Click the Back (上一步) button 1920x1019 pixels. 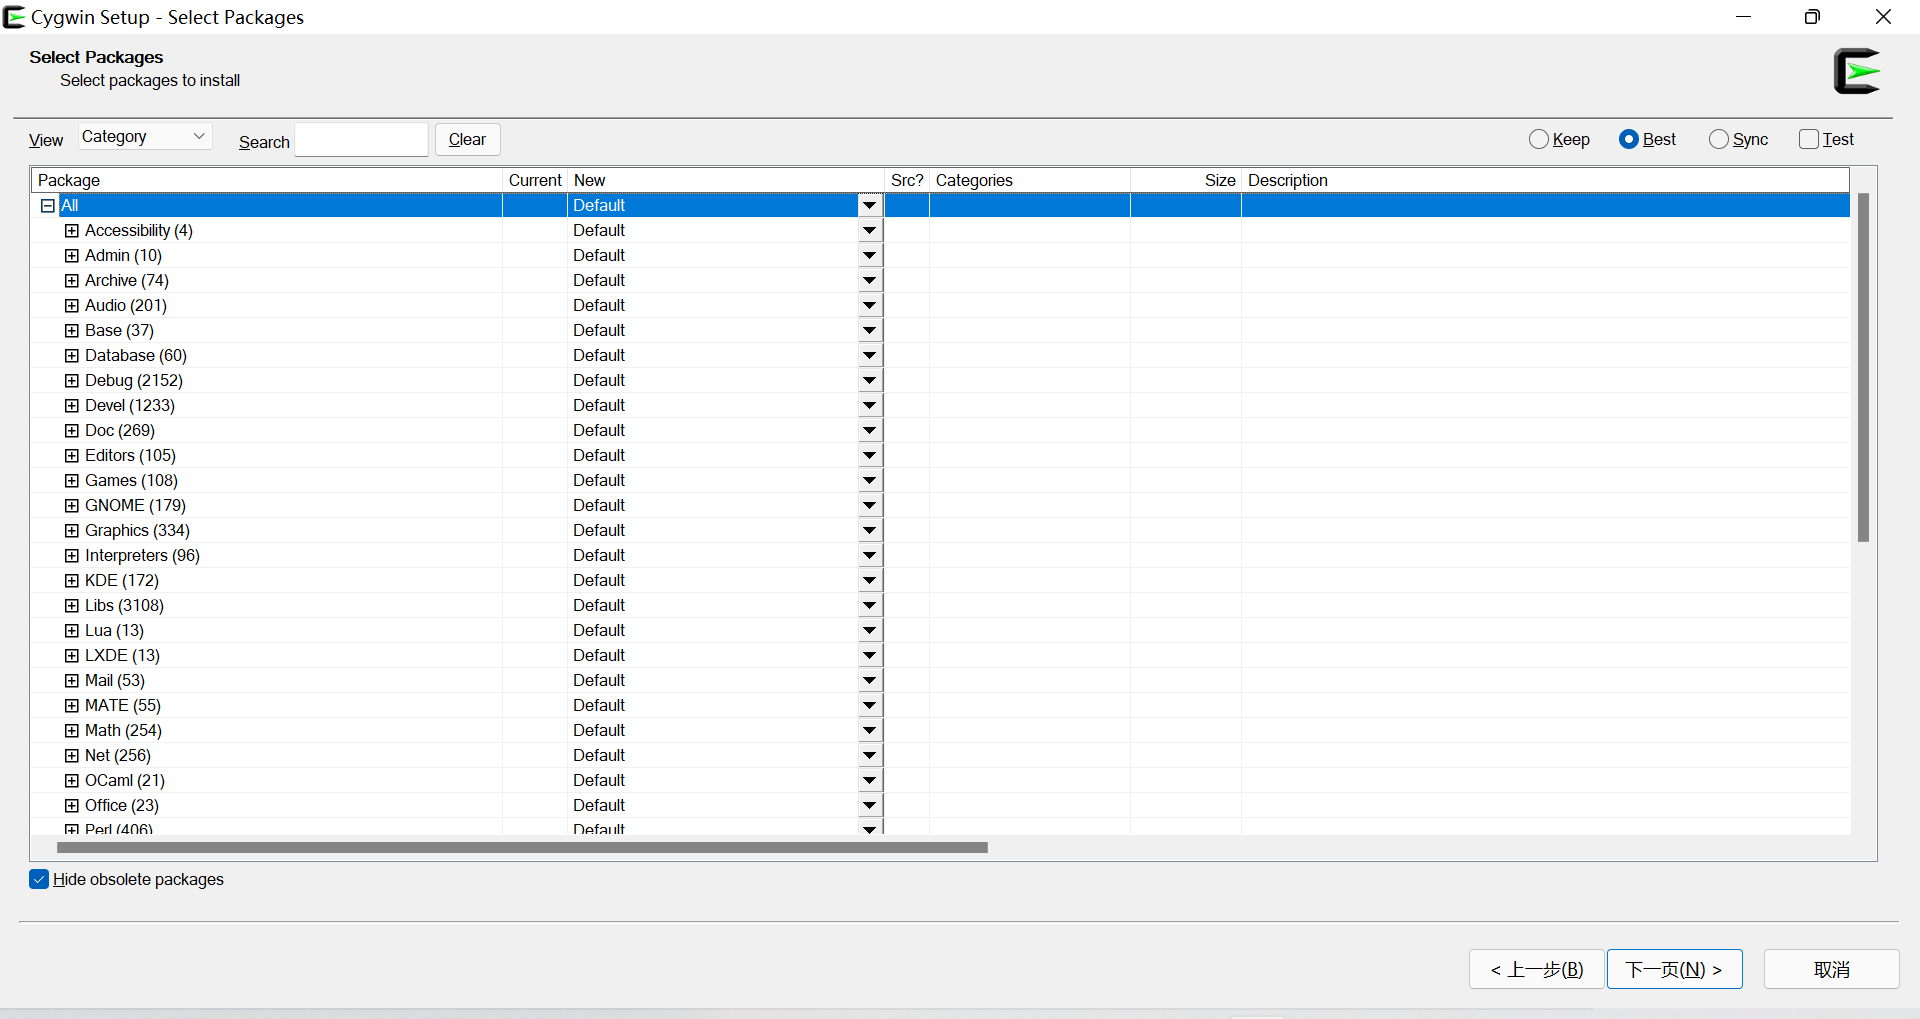pyautogui.click(x=1536, y=969)
